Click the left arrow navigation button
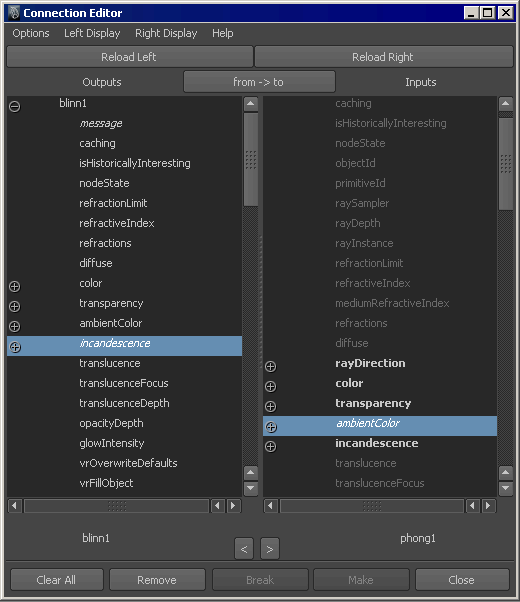 click(x=244, y=549)
